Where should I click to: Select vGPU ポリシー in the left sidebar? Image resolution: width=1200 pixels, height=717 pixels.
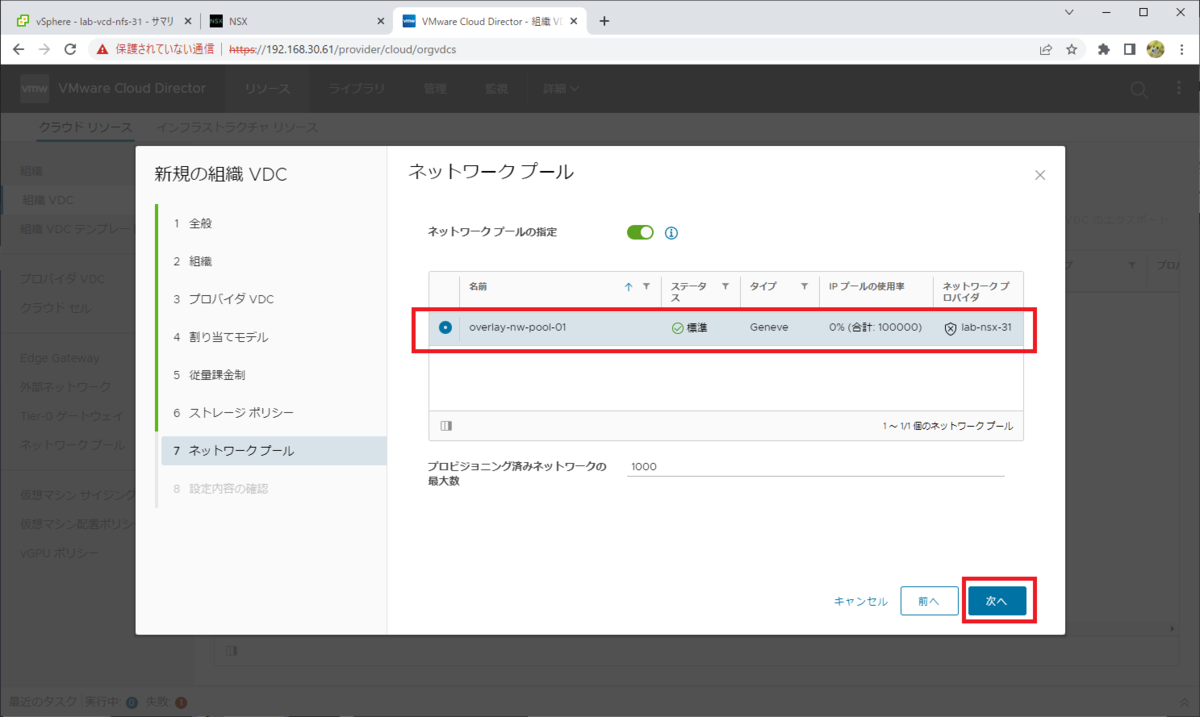coord(60,553)
